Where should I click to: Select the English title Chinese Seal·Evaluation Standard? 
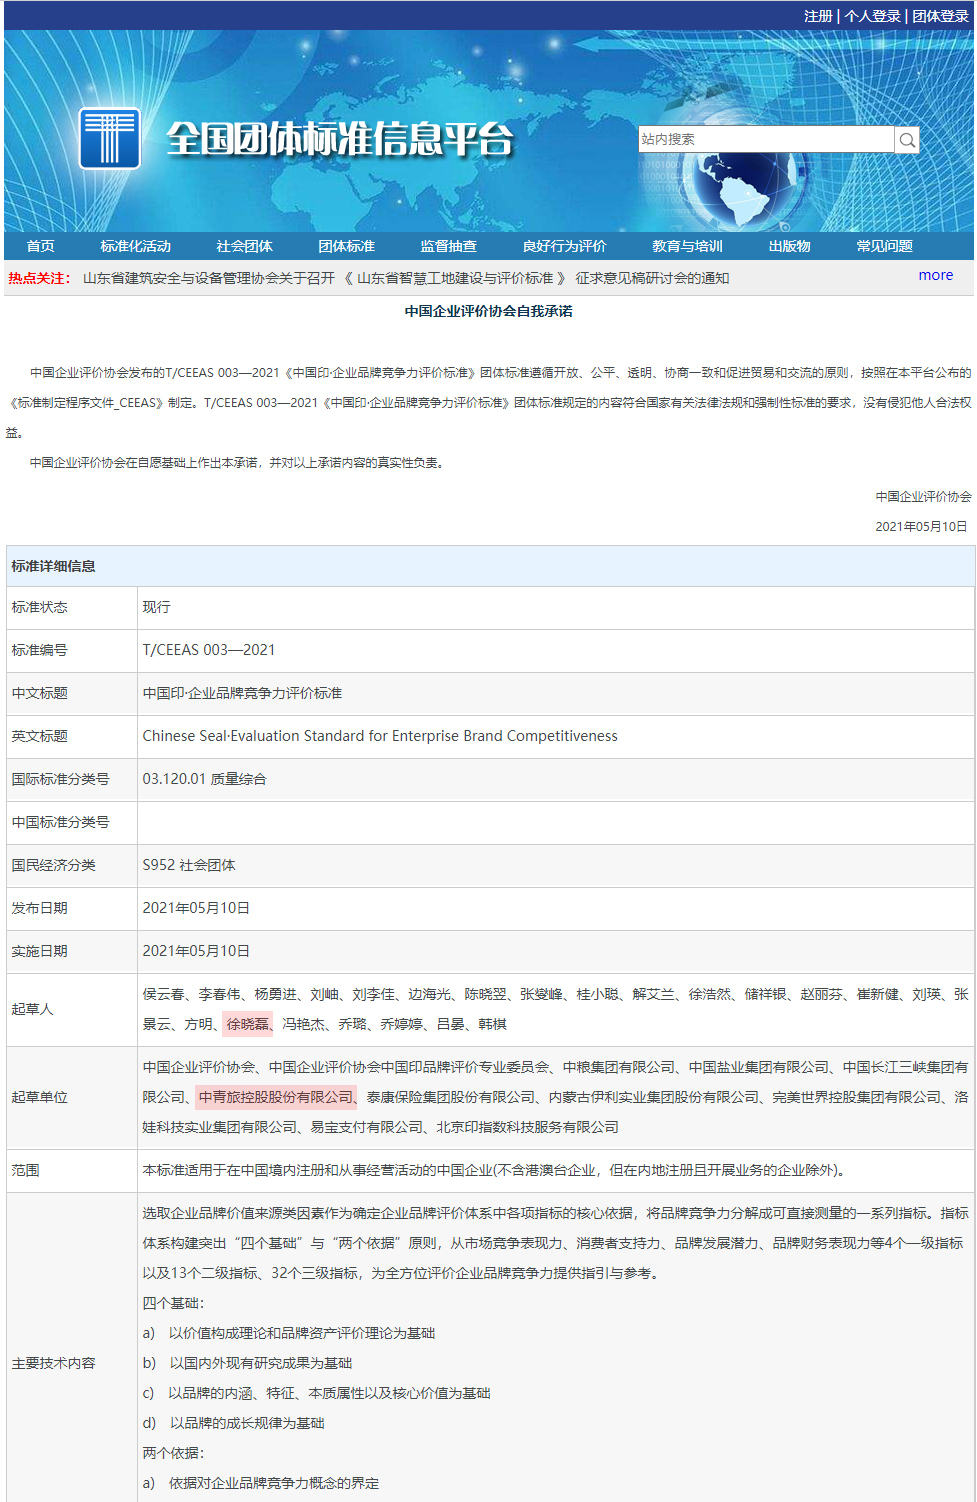pyautogui.click(x=380, y=736)
